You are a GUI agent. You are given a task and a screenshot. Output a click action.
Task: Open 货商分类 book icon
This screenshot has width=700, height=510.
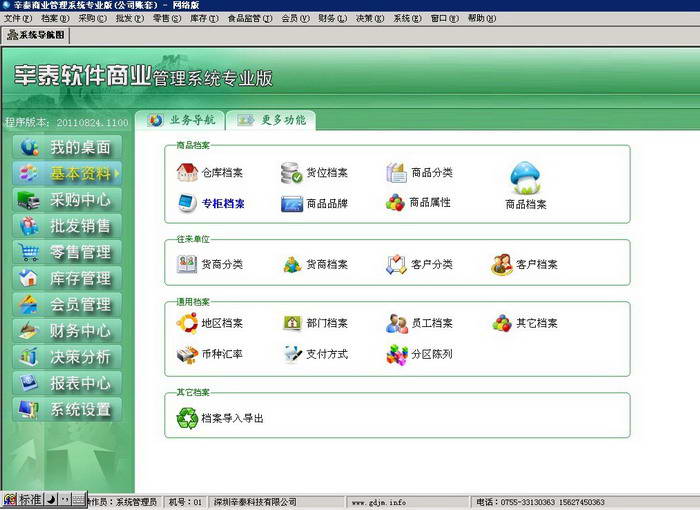(187, 264)
